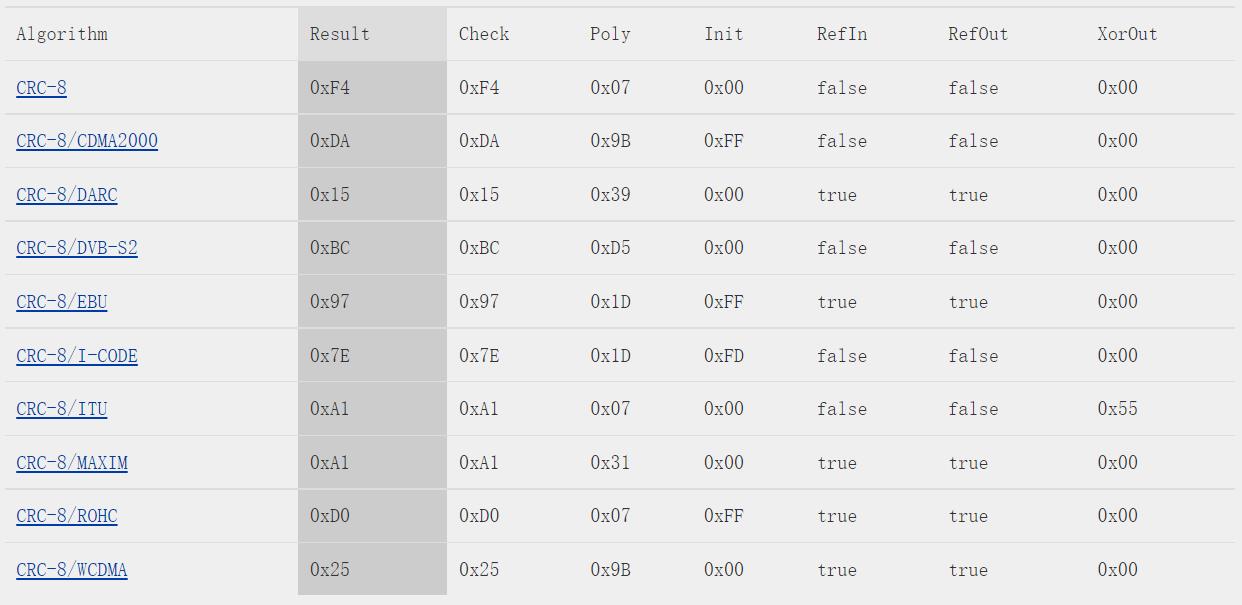Image resolution: width=1242 pixels, height=605 pixels.
Task: Click the Result column header
Action: pyautogui.click(x=340, y=34)
